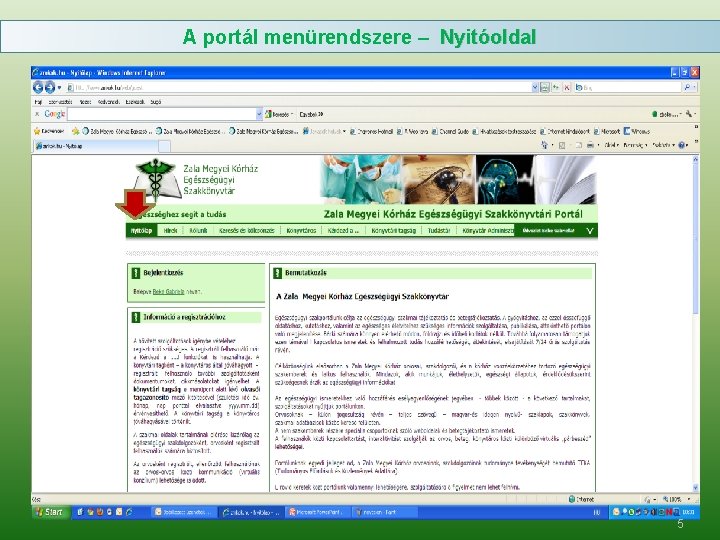This screenshot has height=540, width=720.
Task: Expand the dropdown at green navigation bar end
Action: [590, 231]
